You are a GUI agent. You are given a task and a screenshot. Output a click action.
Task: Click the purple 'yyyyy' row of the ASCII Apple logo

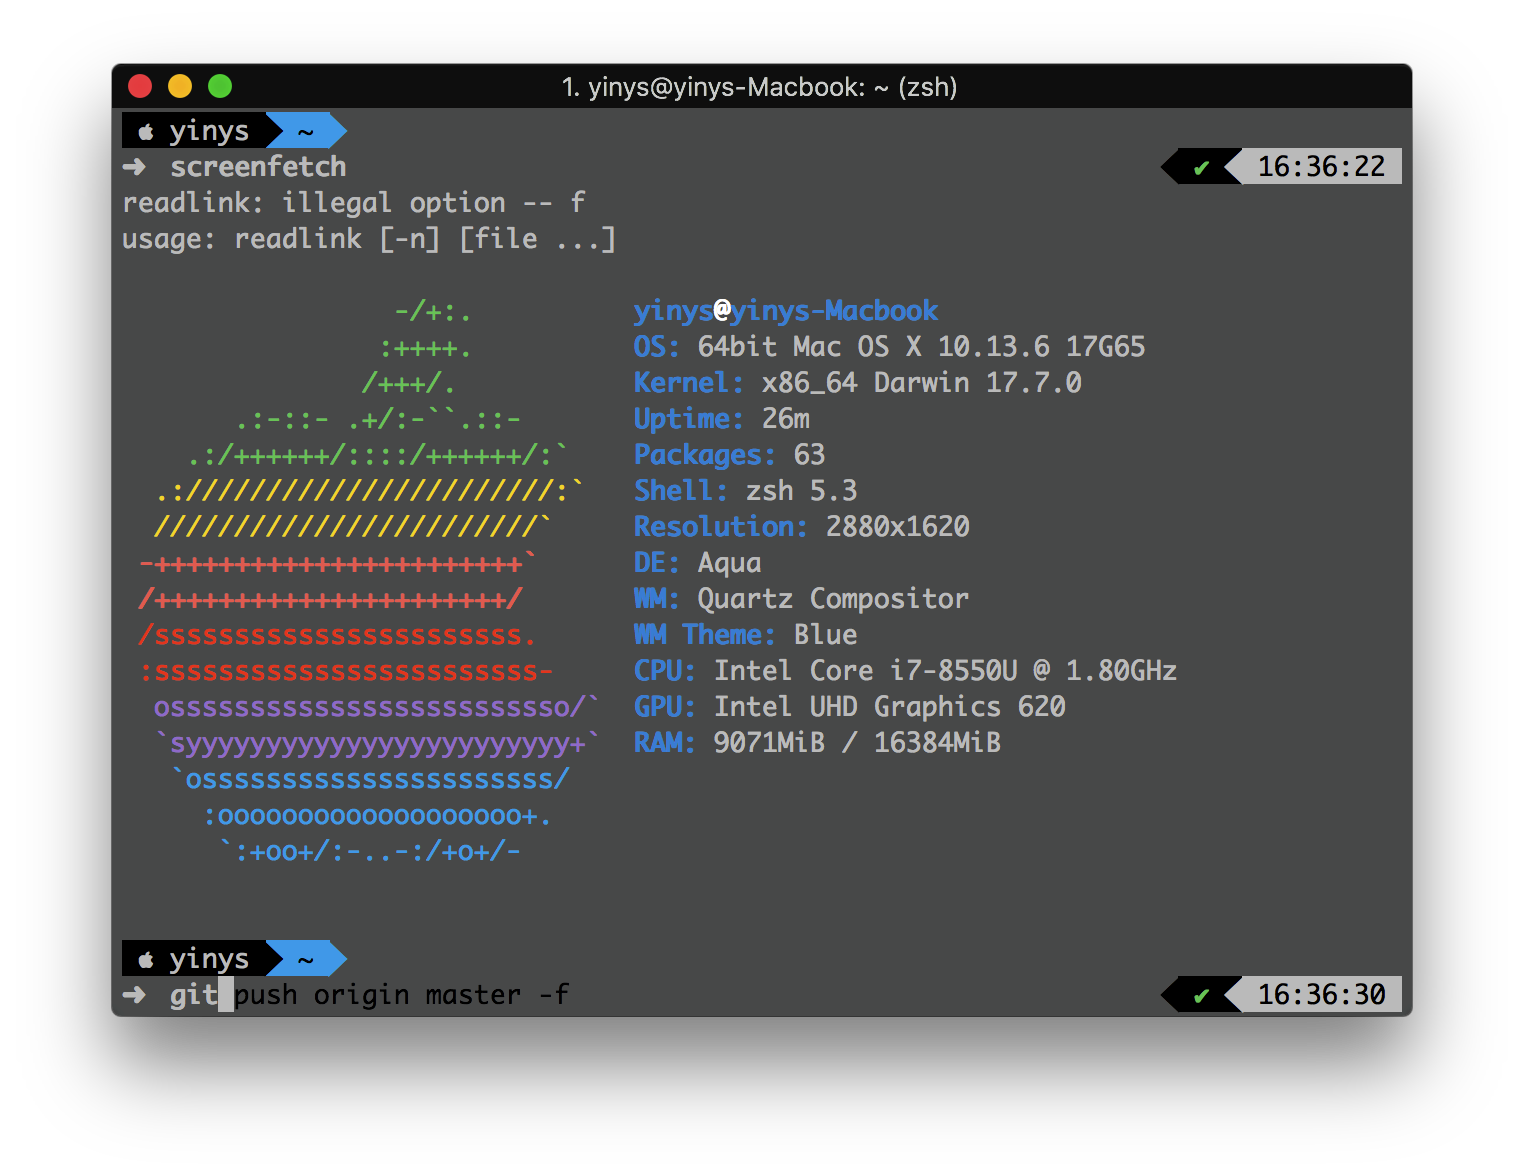pos(378,744)
